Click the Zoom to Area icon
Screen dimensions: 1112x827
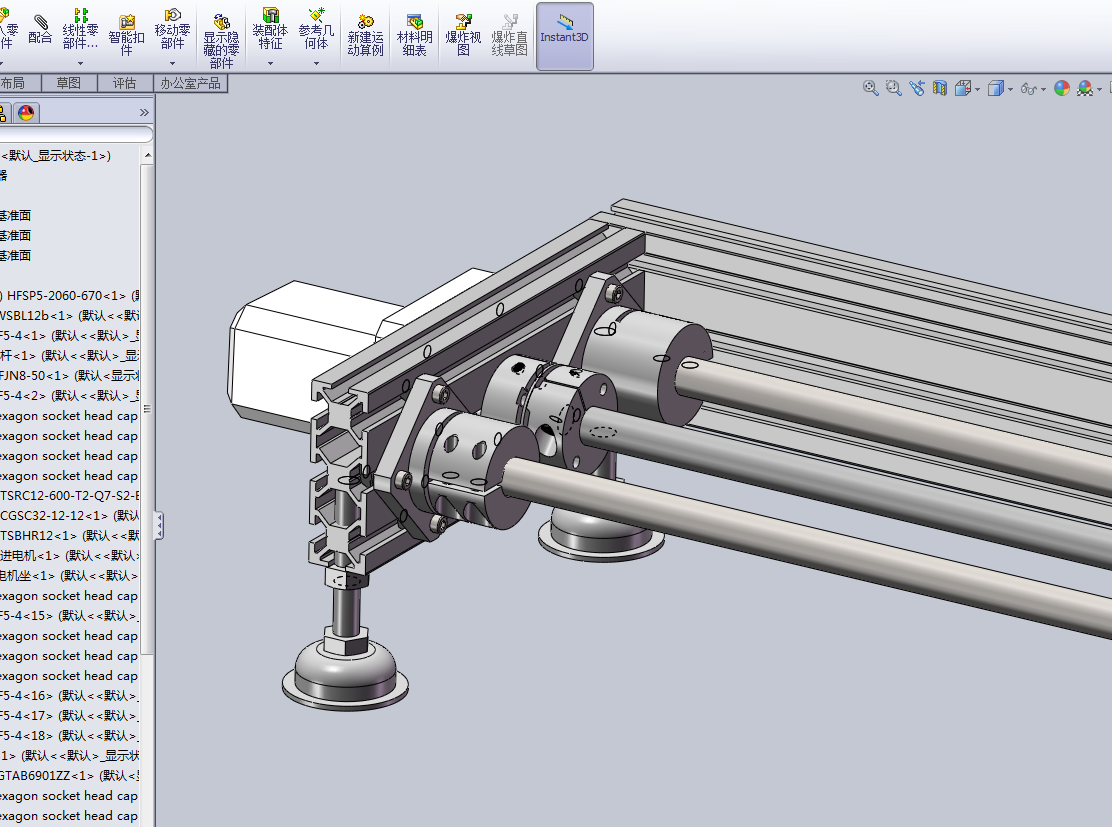(x=894, y=88)
